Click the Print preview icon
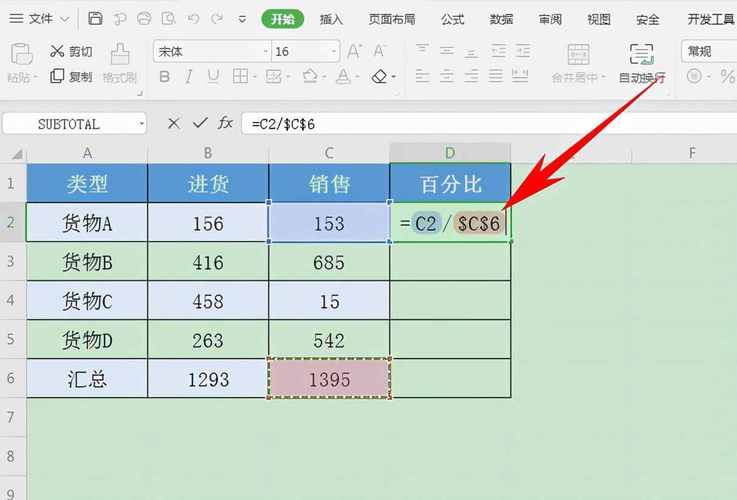 (x=168, y=19)
